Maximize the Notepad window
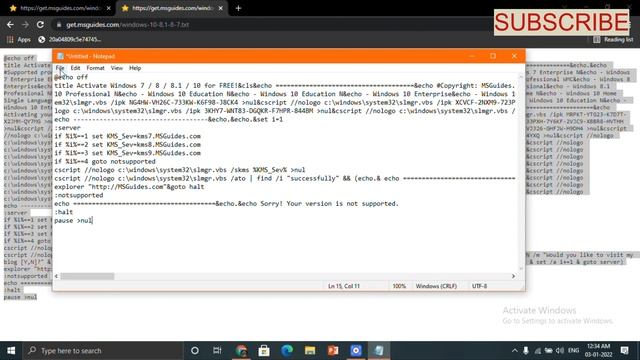This screenshot has height=360, width=640. (493, 56)
